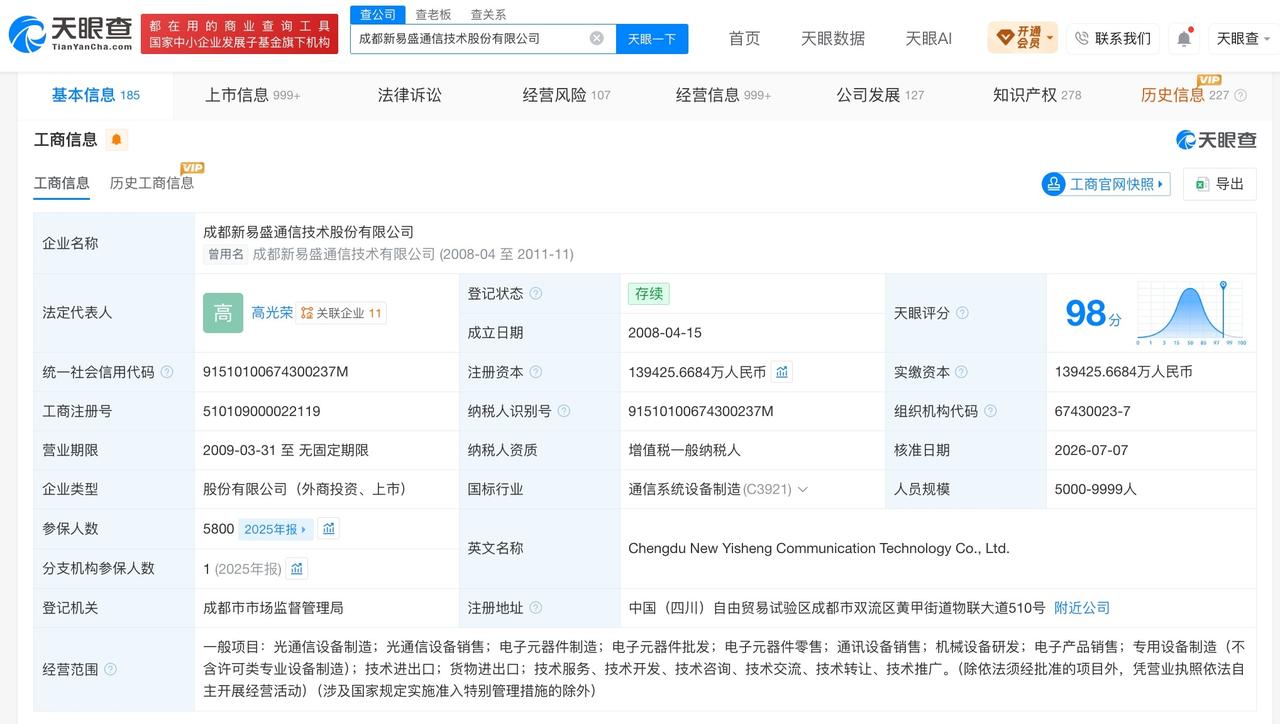Open the 历史信息 tab
The width and height of the screenshot is (1280, 724).
(x=1185, y=95)
